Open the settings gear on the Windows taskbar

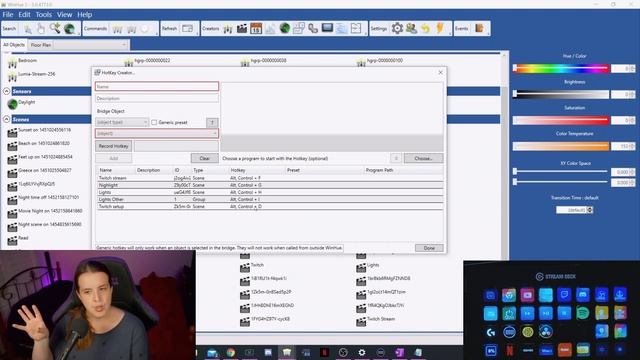click(362, 352)
